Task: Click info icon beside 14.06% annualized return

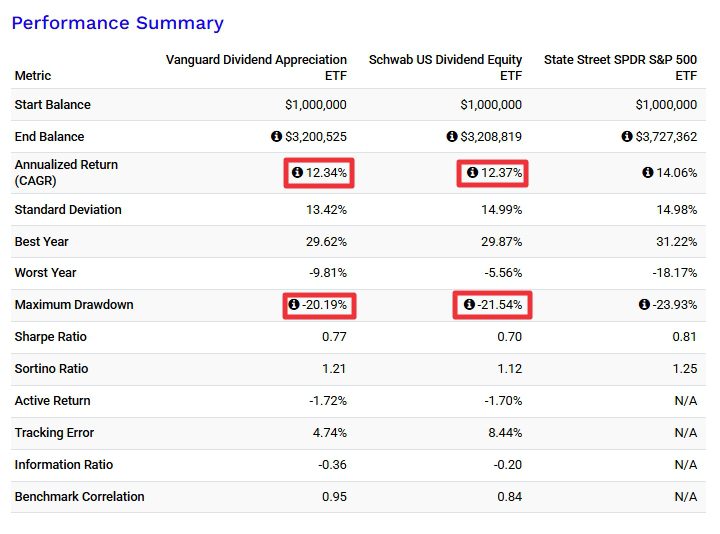Action: 647,173
